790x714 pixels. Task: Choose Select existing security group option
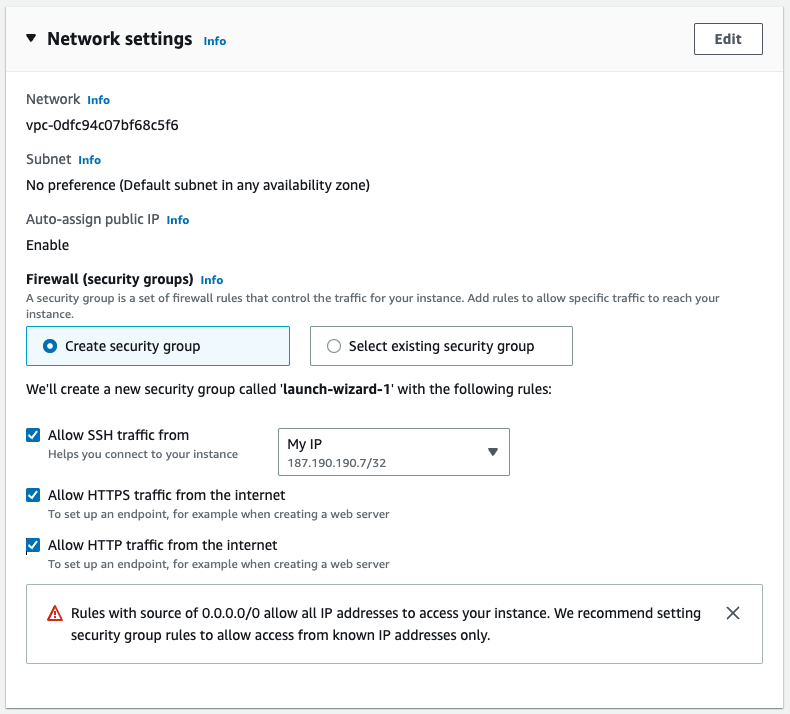click(x=334, y=346)
